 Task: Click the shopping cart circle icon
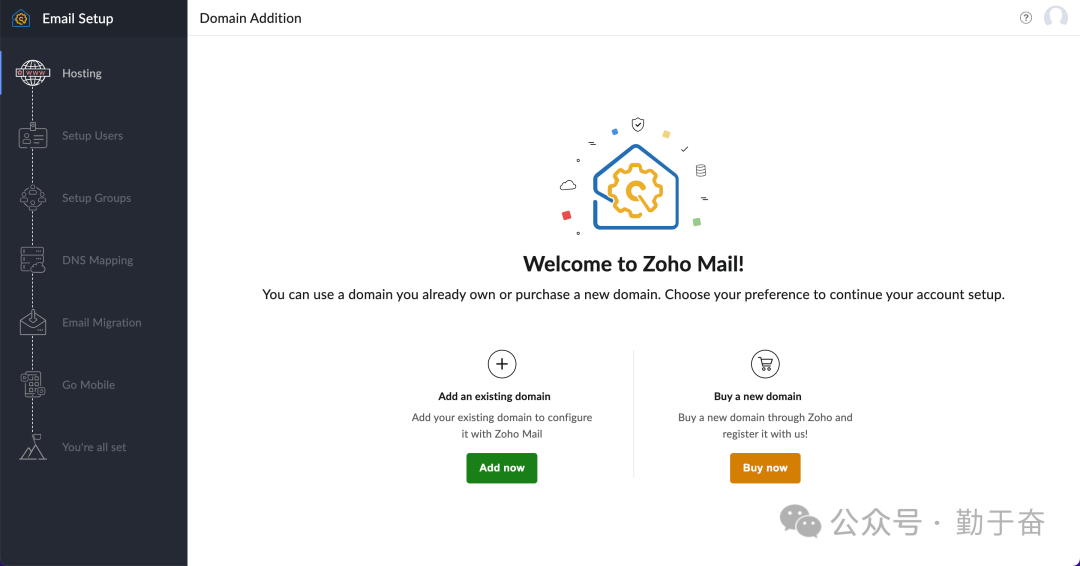pyautogui.click(x=765, y=364)
